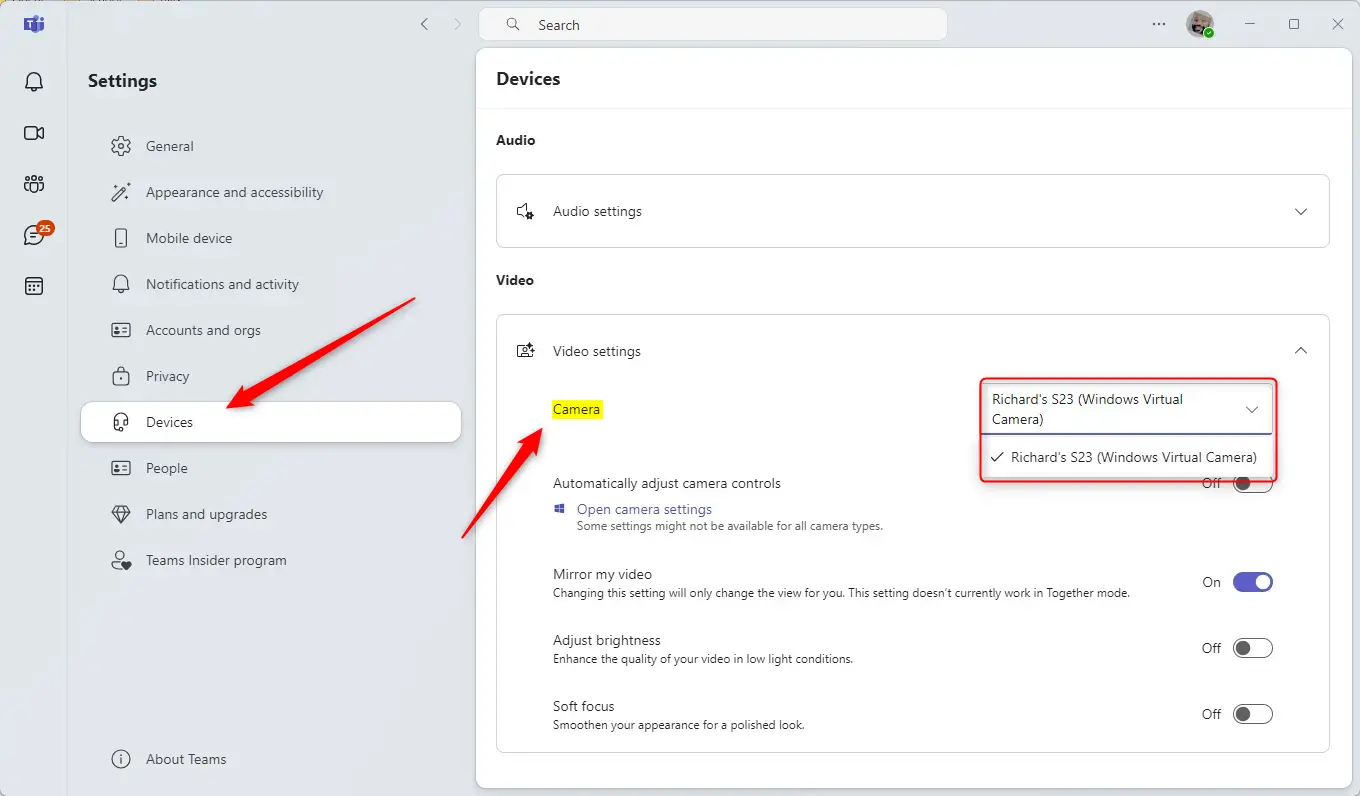Turn off Mirror my video toggle

pos(1252,582)
